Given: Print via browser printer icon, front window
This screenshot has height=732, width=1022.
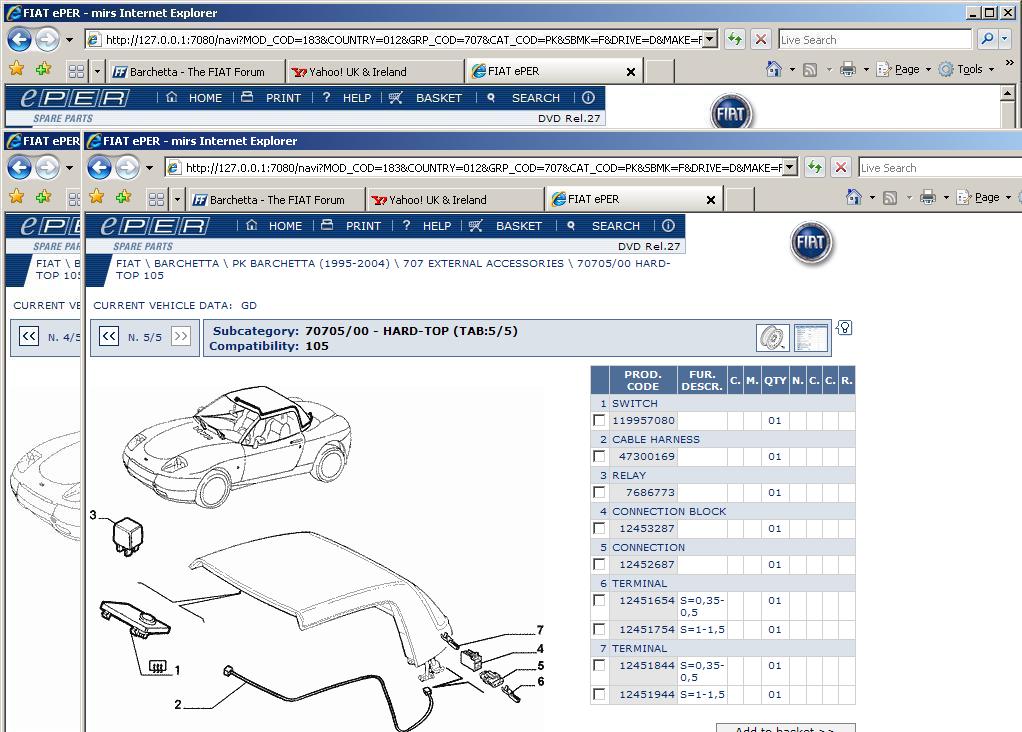Looking at the screenshot, I should point(928,197).
